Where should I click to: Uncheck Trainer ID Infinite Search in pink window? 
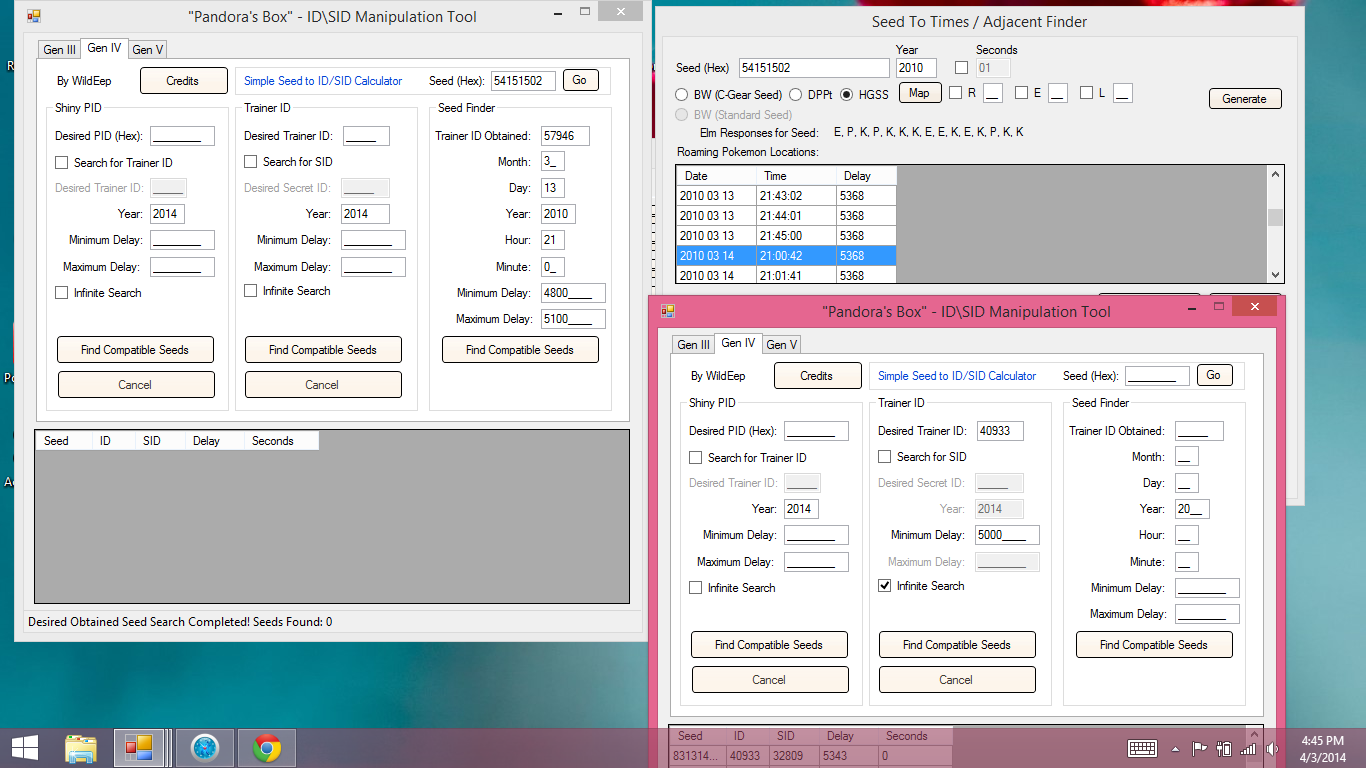tap(884, 586)
